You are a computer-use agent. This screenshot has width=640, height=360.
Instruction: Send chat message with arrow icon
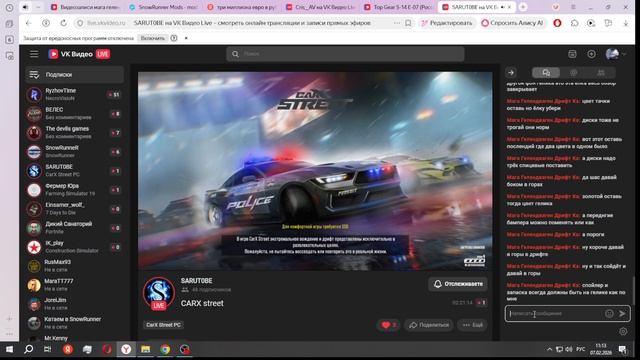click(x=622, y=313)
